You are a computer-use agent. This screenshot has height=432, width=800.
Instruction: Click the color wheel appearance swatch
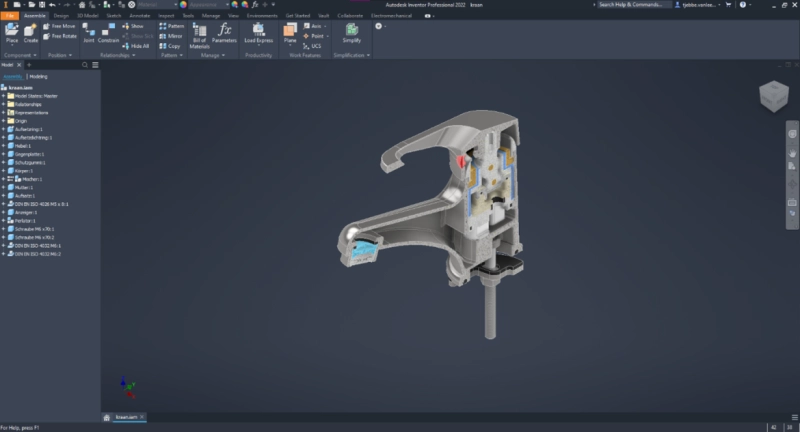pyautogui.click(x=183, y=5)
